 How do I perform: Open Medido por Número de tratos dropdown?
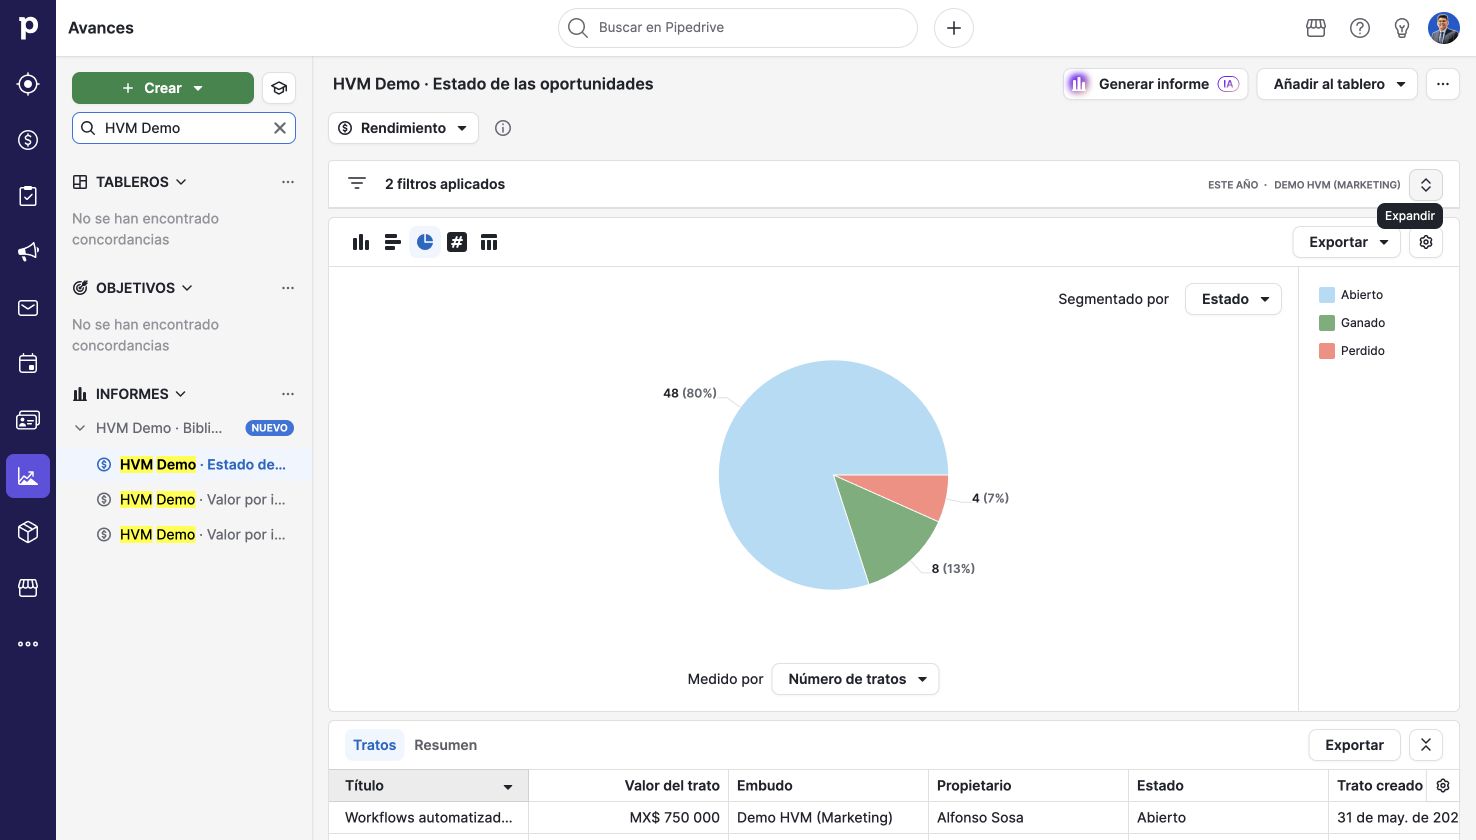click(856, 679)
